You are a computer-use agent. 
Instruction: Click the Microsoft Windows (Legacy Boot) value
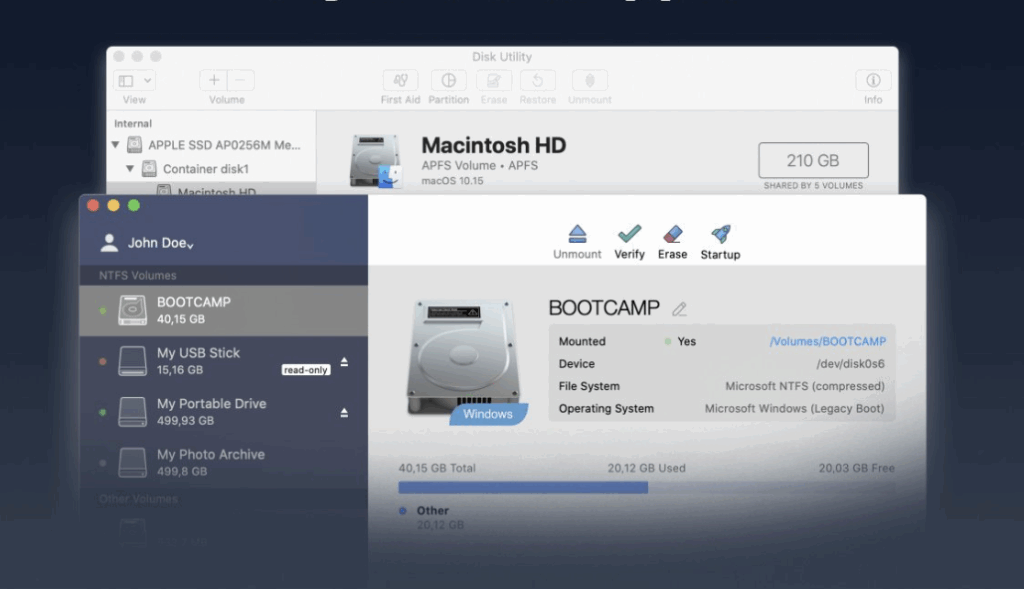coord(794,409)
